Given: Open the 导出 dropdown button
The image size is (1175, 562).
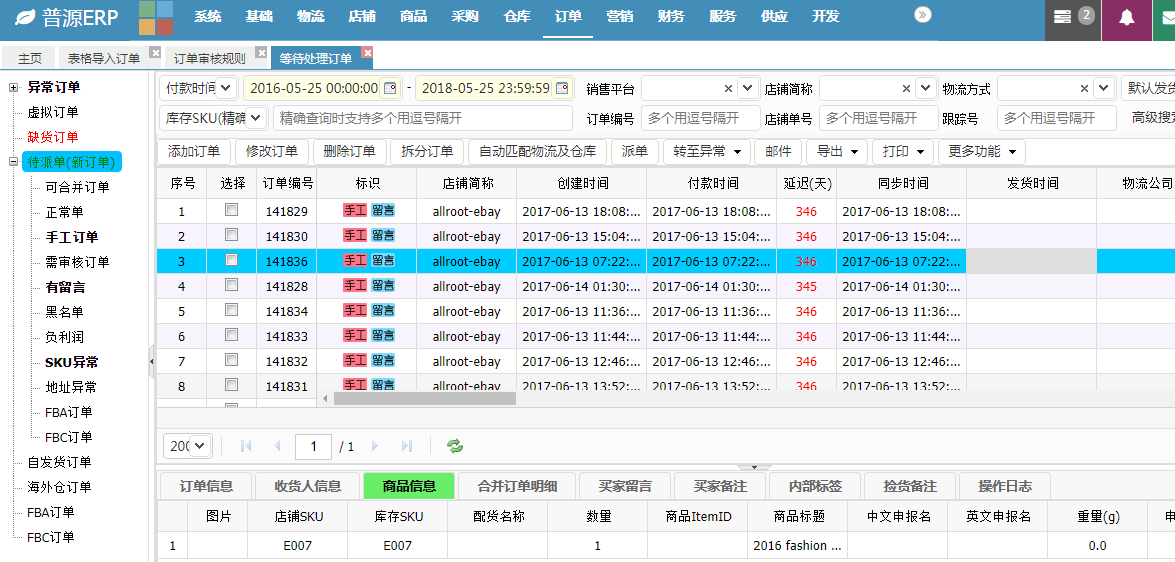Looking at the screenshot, I should [836, 151].
